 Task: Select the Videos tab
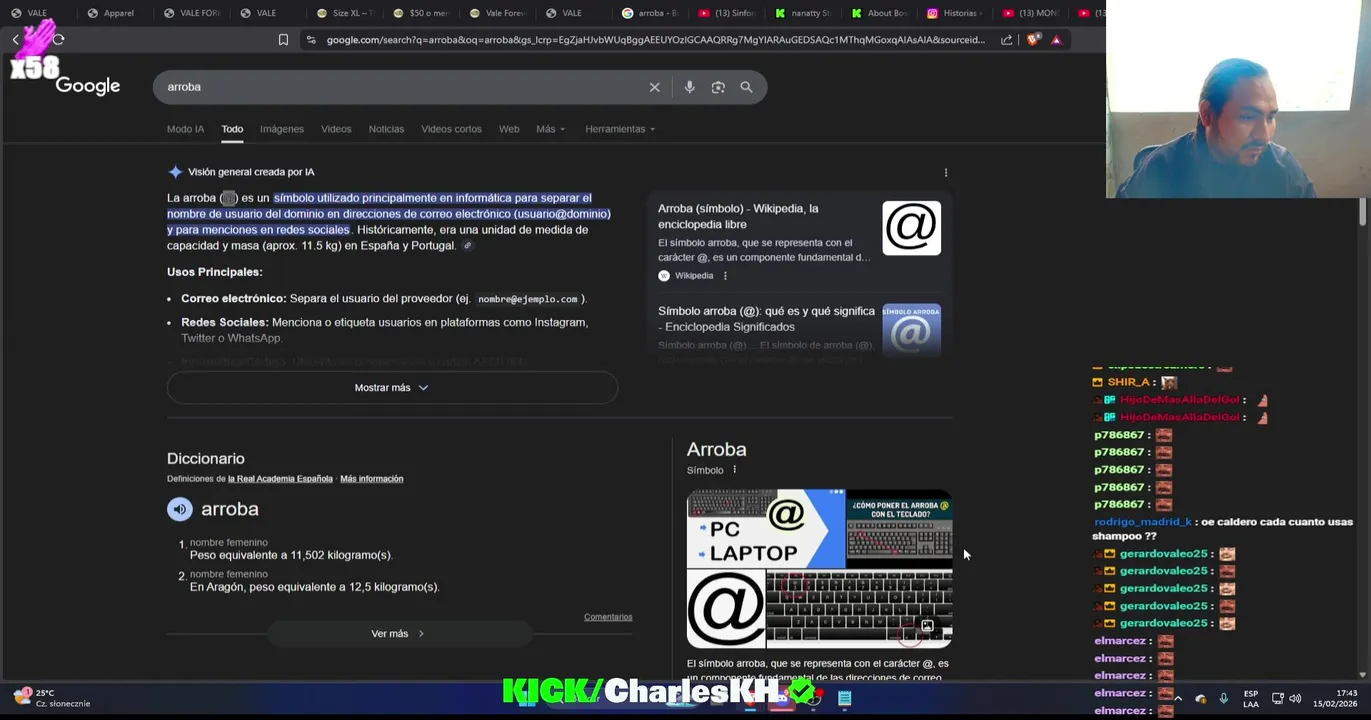[336, 129]
